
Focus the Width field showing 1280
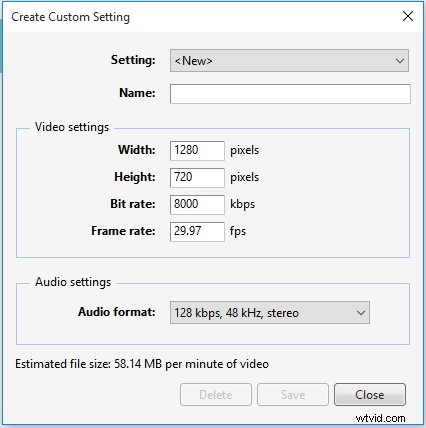coord(197,150)
